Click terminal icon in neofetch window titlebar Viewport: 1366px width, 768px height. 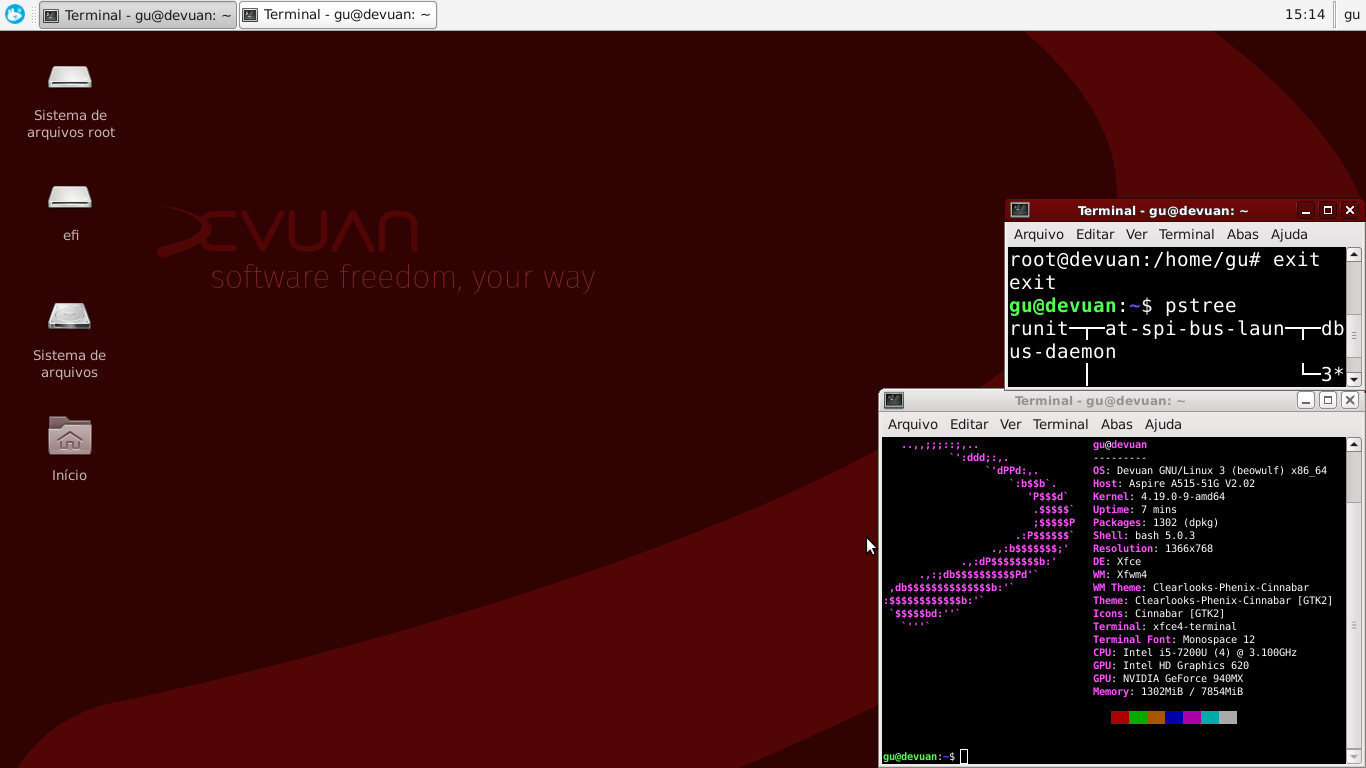click(x=894, y=400)
